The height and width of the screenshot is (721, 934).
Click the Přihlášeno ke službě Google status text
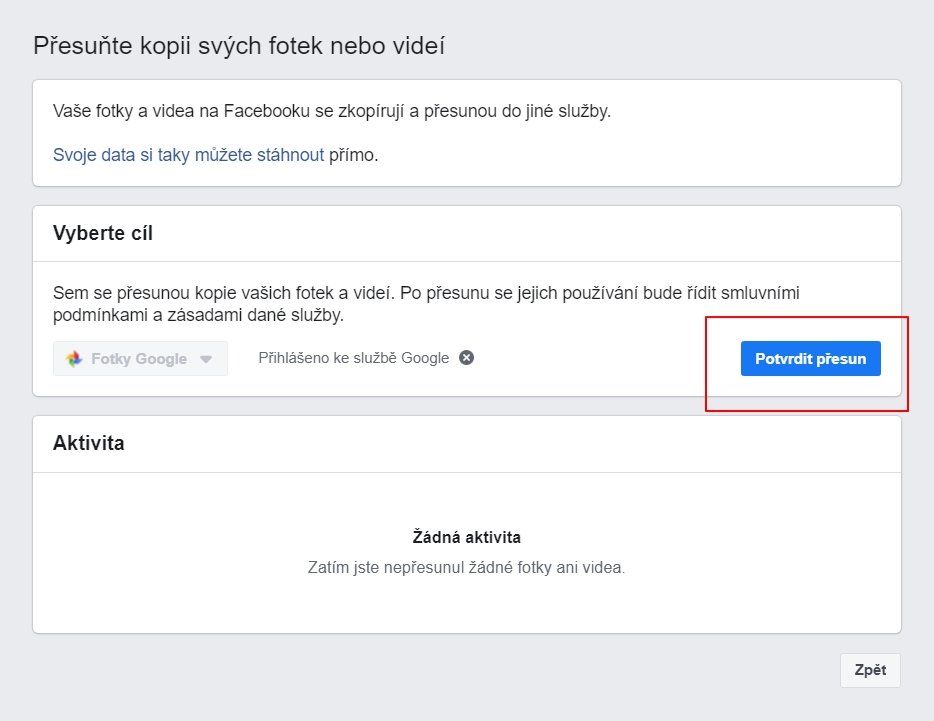click(353, 358)
